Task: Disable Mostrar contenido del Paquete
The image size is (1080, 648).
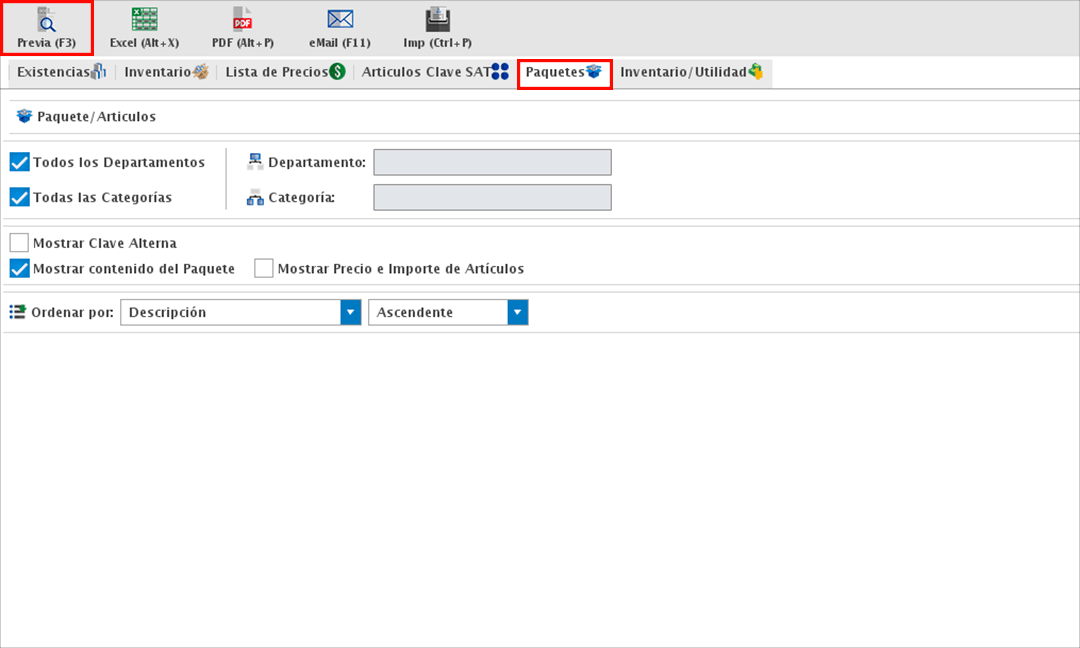Action: click(x=19, y=269)
